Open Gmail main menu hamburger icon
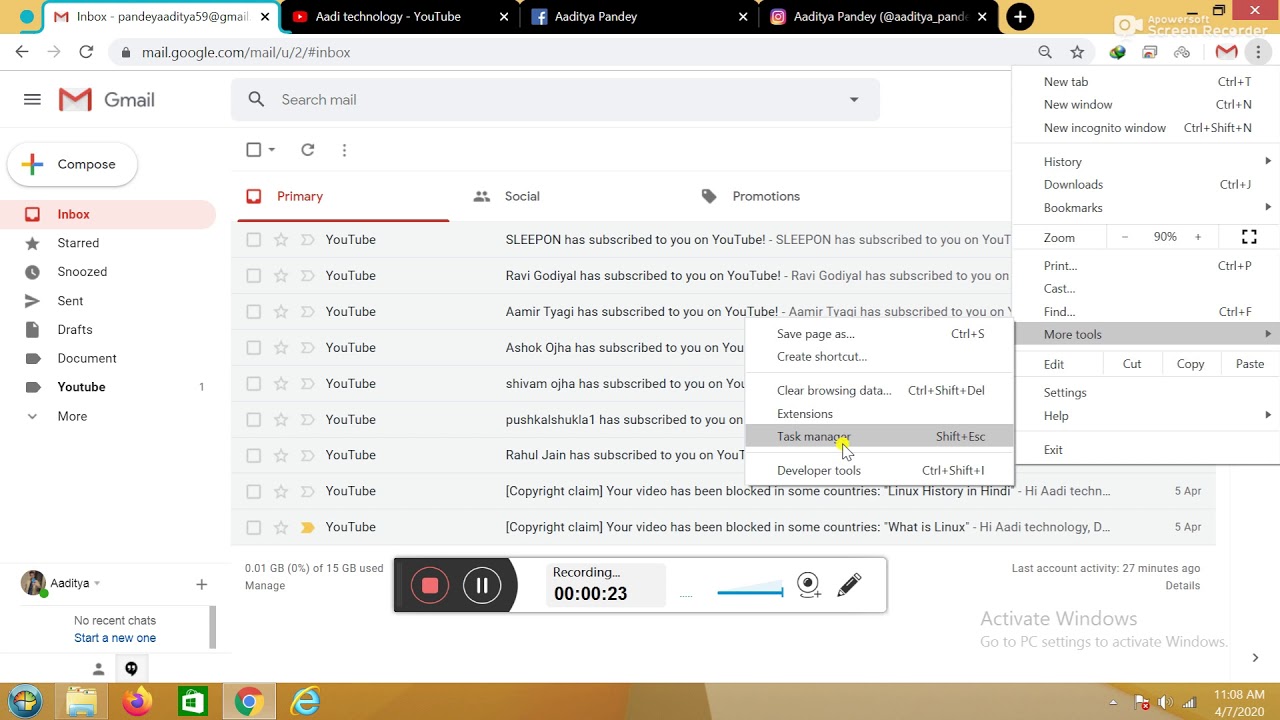 click(x=32, y=100)
